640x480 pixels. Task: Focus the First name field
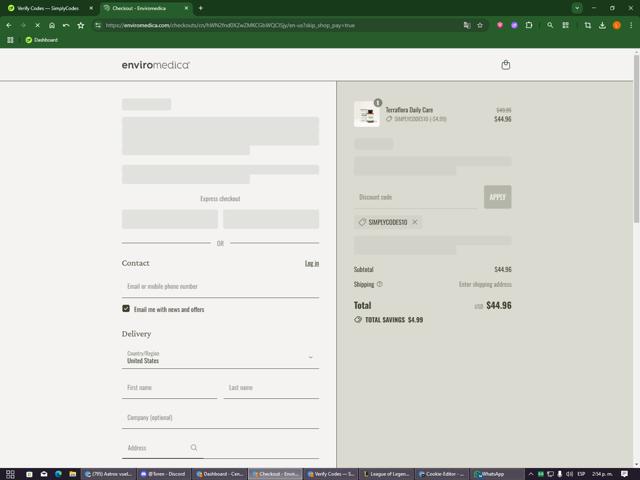pyautogui.click(x=169, y=388)
